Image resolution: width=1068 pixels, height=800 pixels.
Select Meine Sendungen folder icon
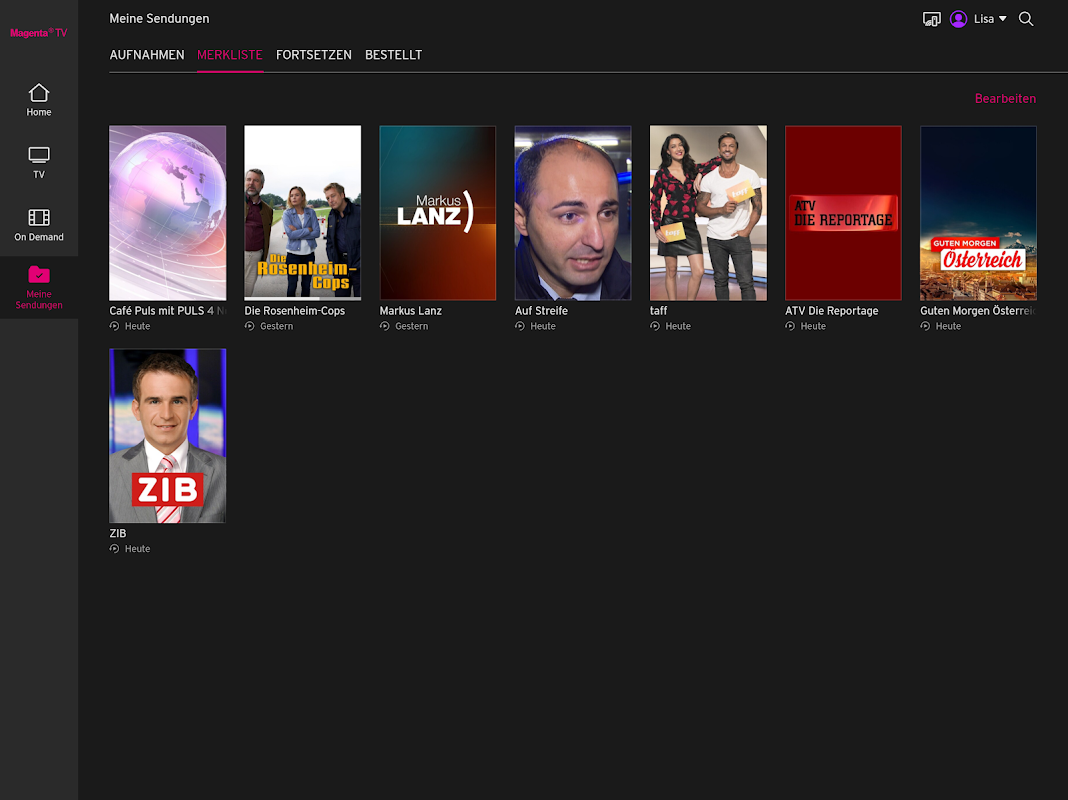[39, 274]
